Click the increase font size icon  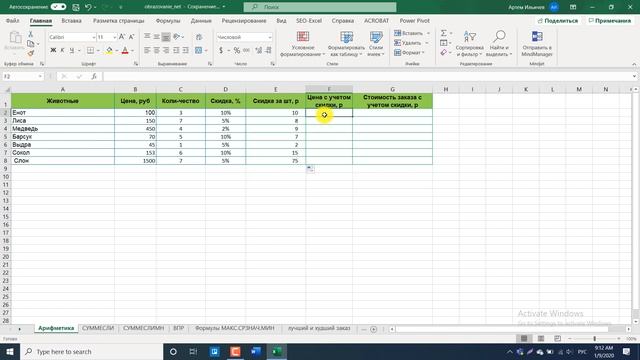[122, 37]
